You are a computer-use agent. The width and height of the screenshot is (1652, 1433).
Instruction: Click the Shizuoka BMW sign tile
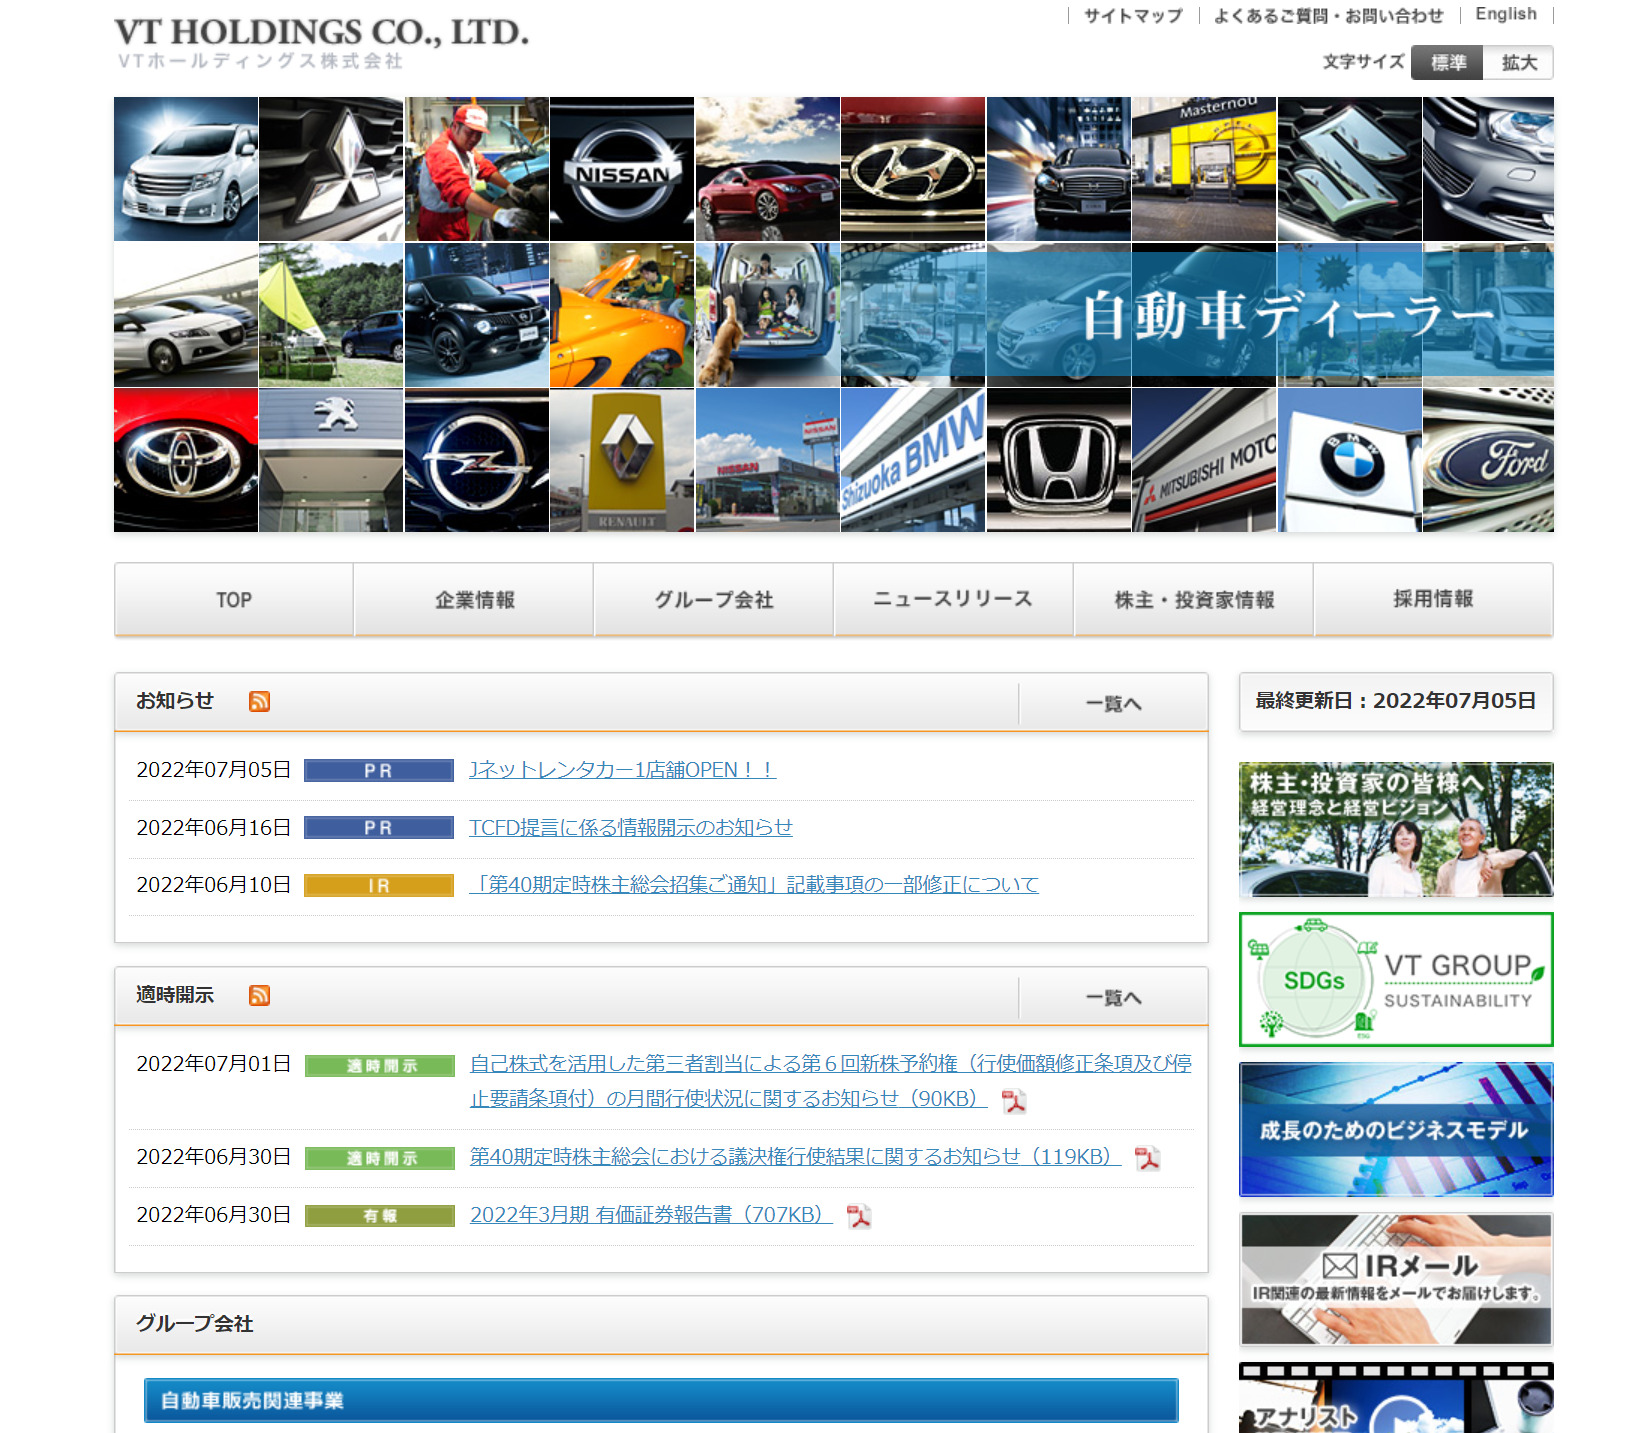913,460
